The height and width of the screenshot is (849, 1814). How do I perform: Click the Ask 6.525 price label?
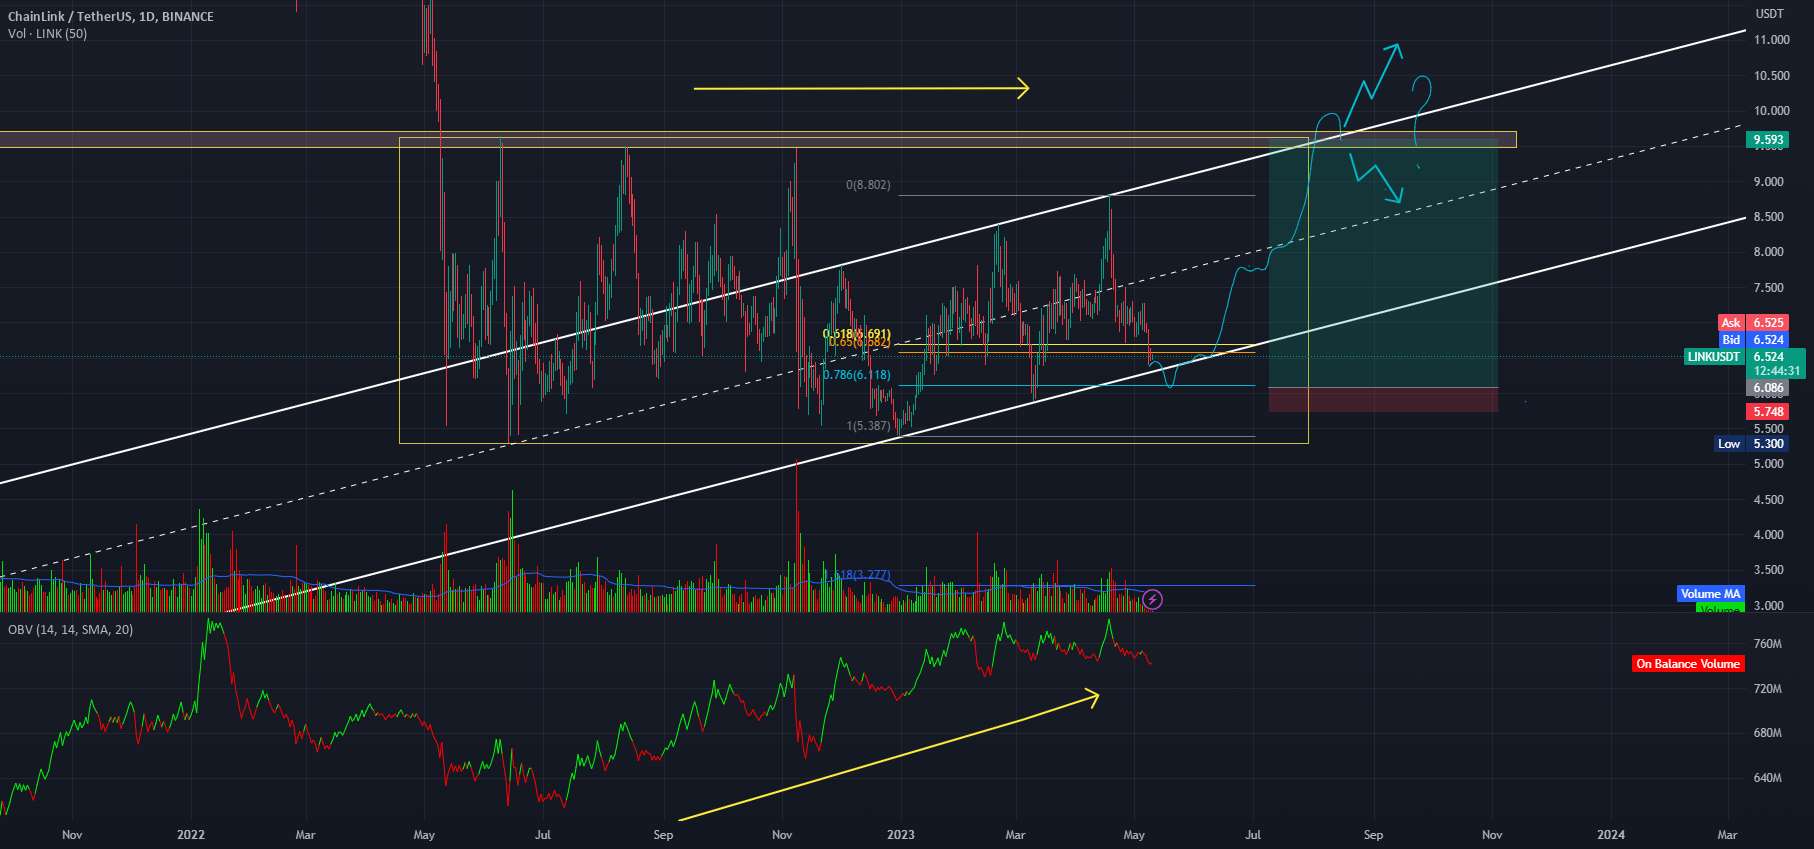tap(1753, 323)
